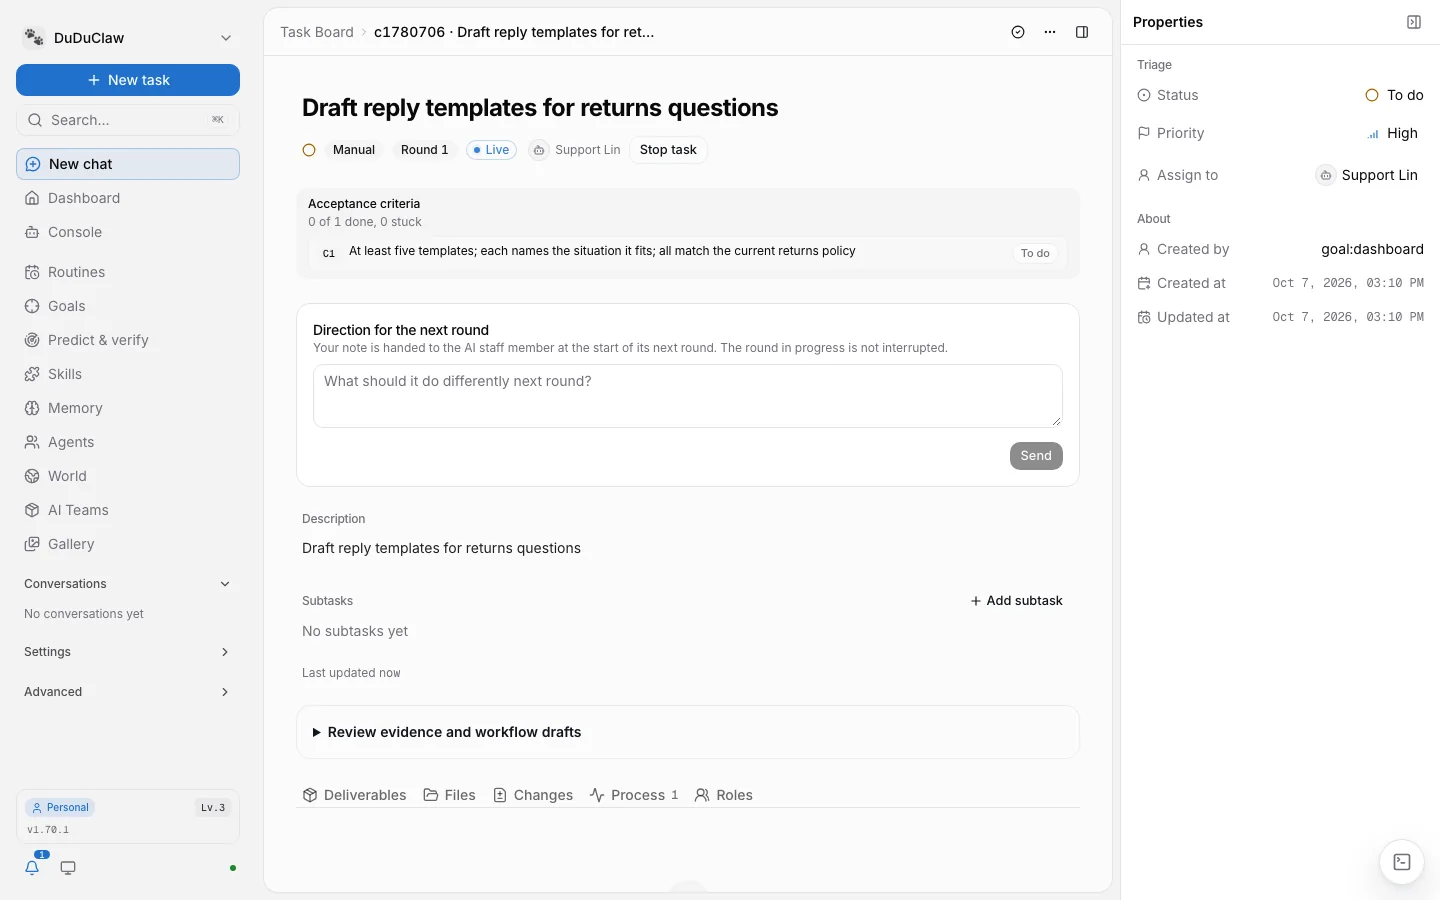Open AI Teams in sidebar
The height and width of the screenshot is (900, 1440).
(128, 510)
